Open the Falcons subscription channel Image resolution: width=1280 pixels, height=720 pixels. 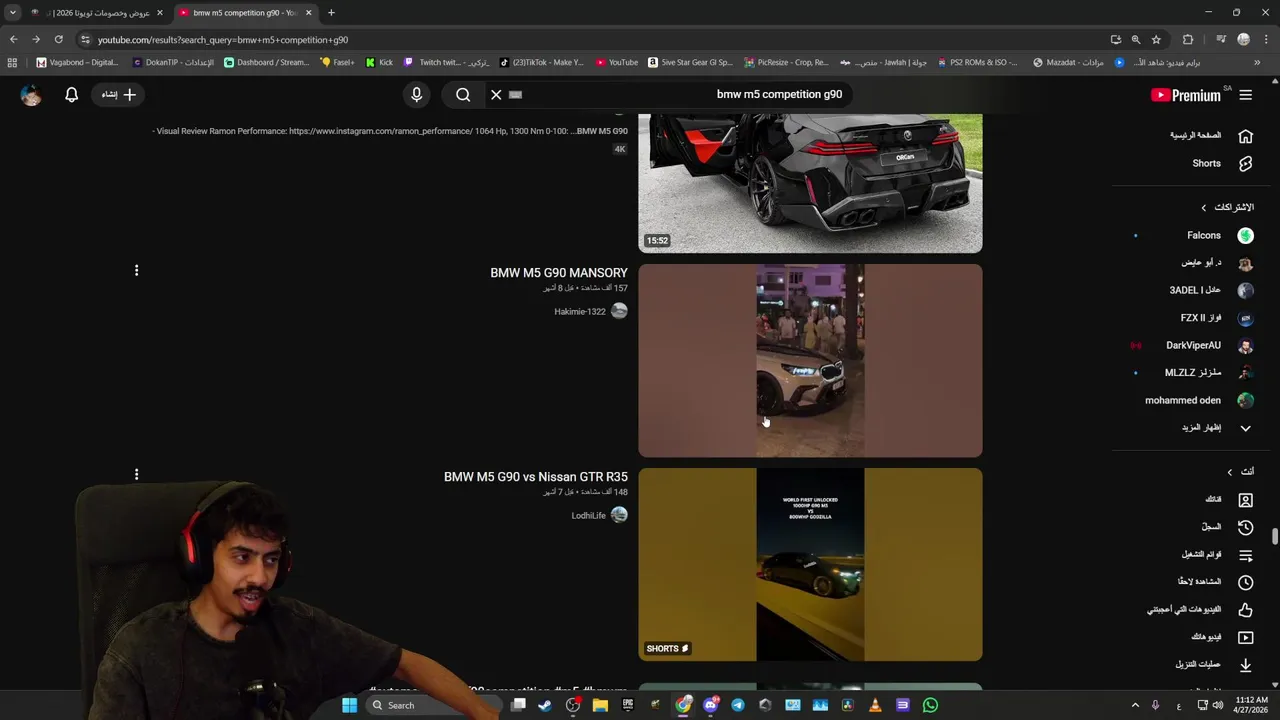1218,236
